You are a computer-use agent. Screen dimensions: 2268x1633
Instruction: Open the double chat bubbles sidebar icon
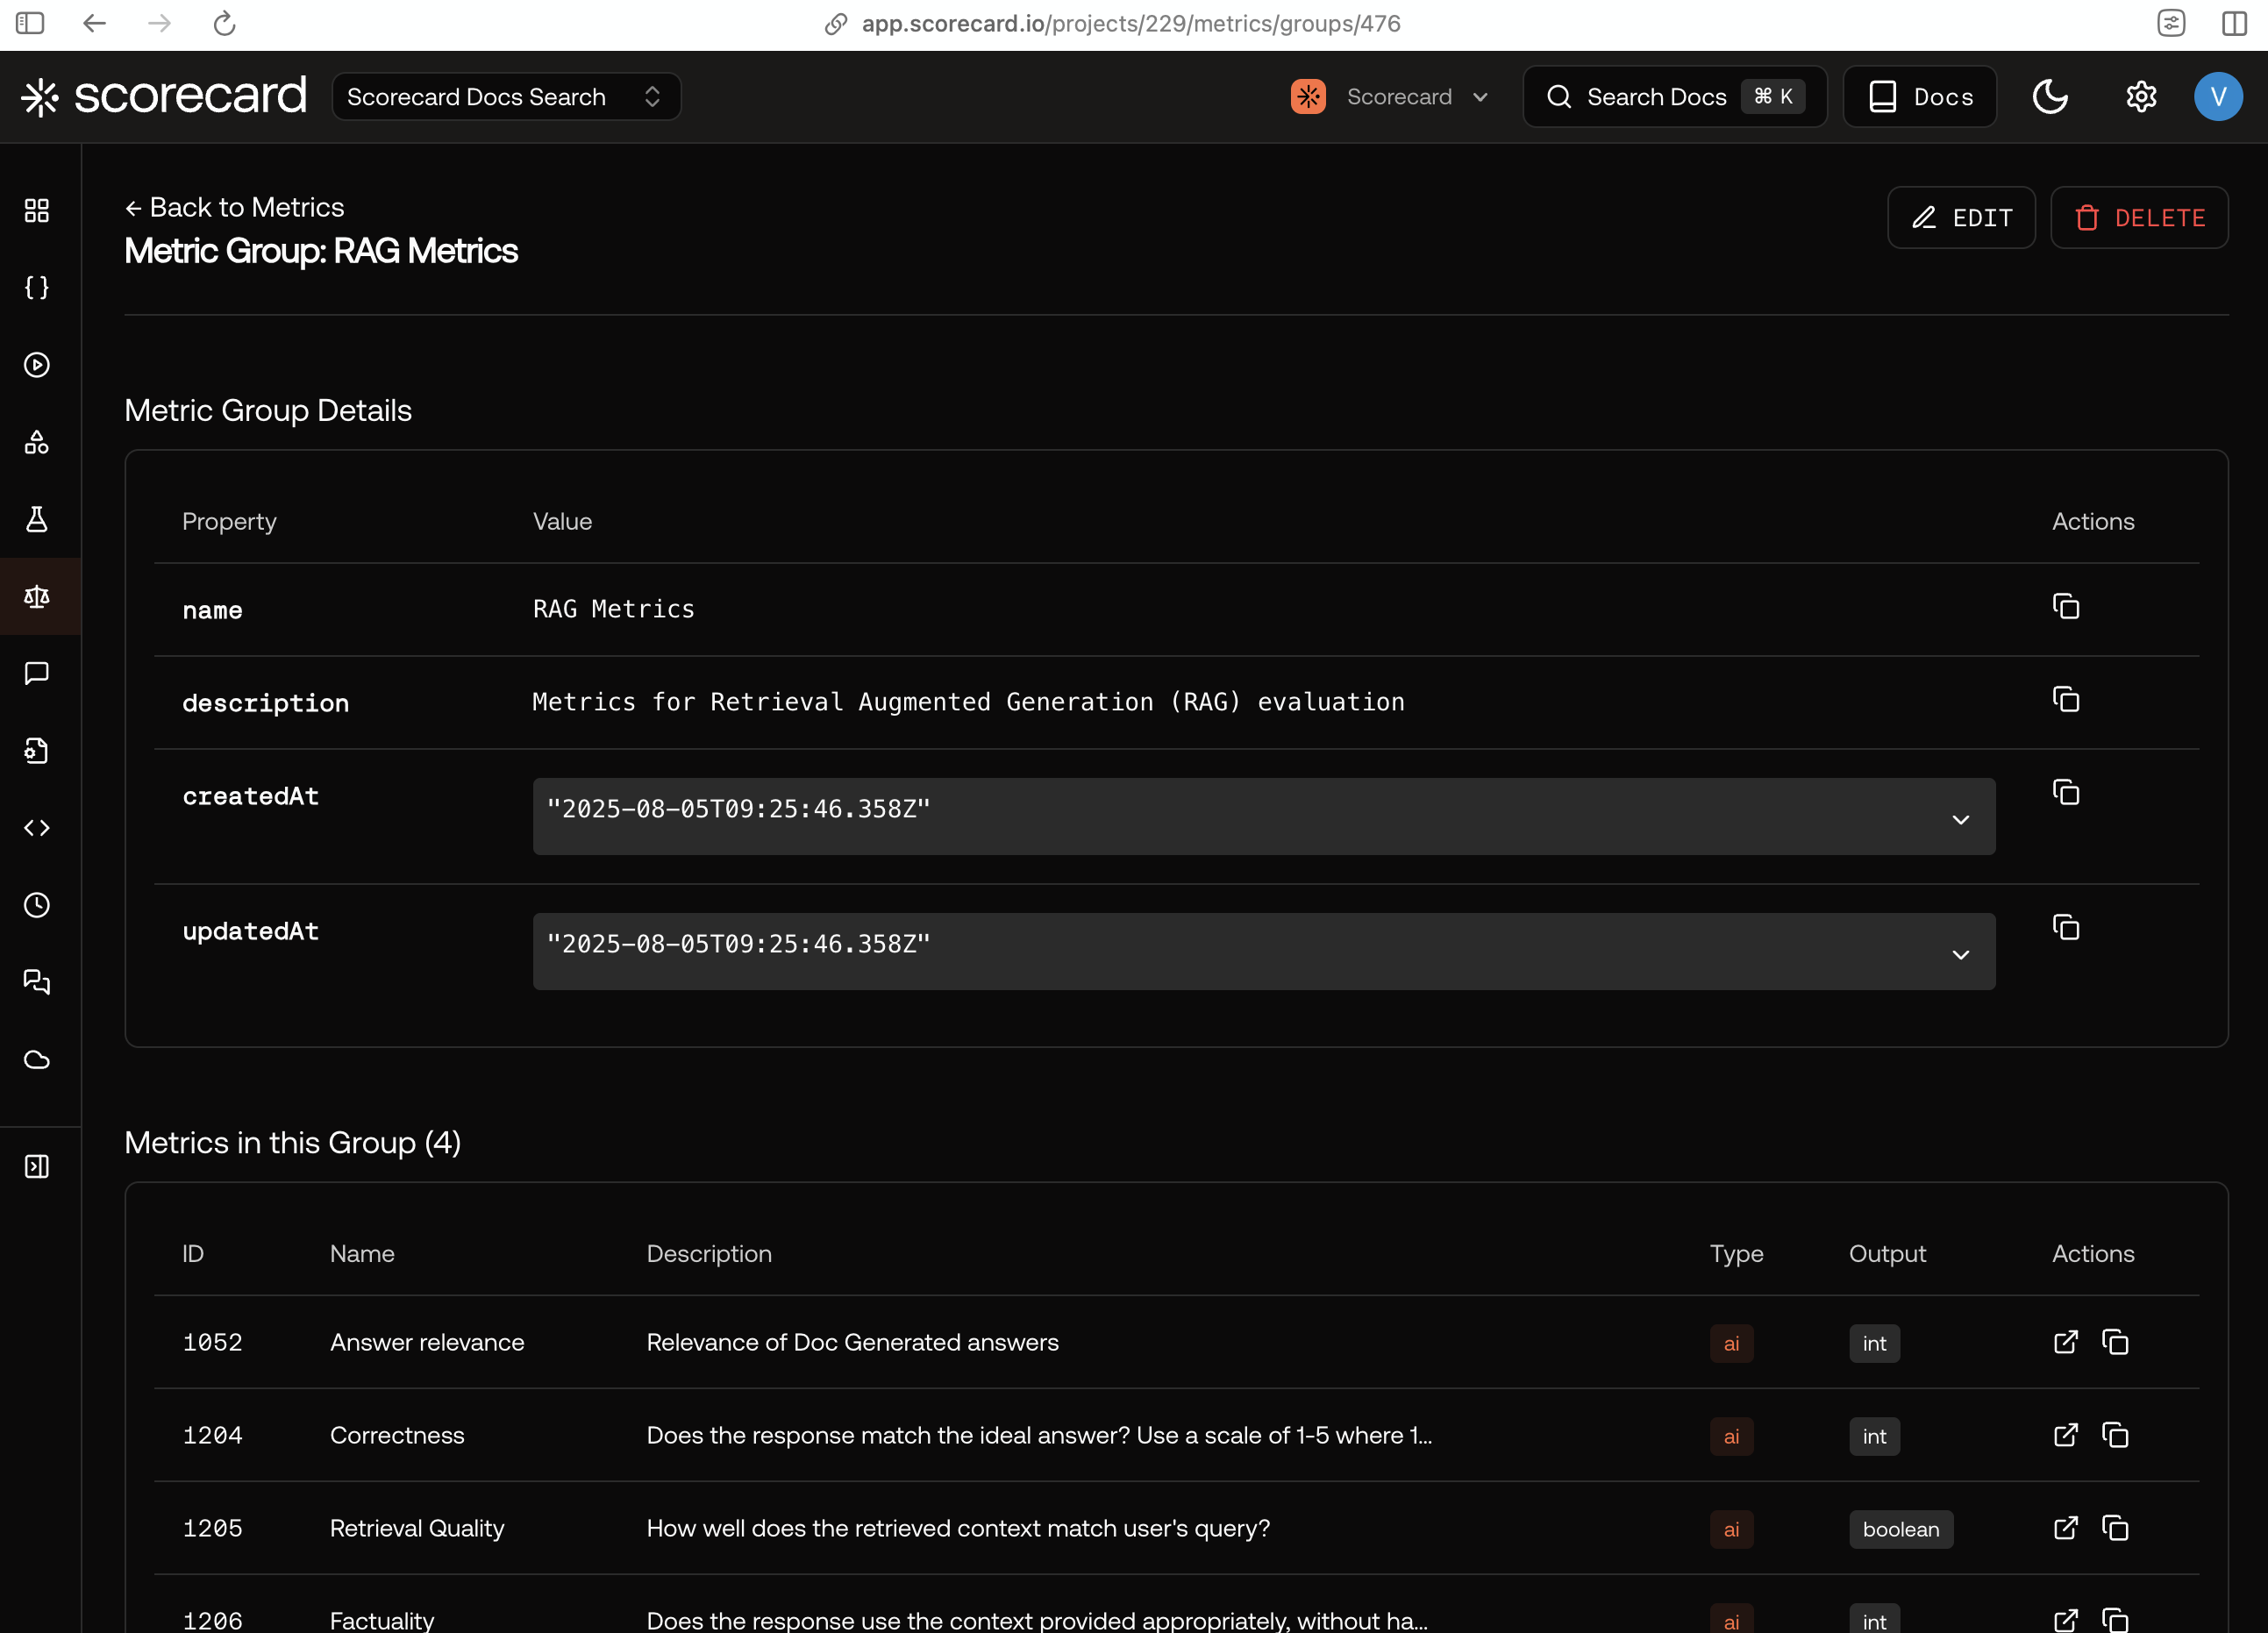pos(37,982)
